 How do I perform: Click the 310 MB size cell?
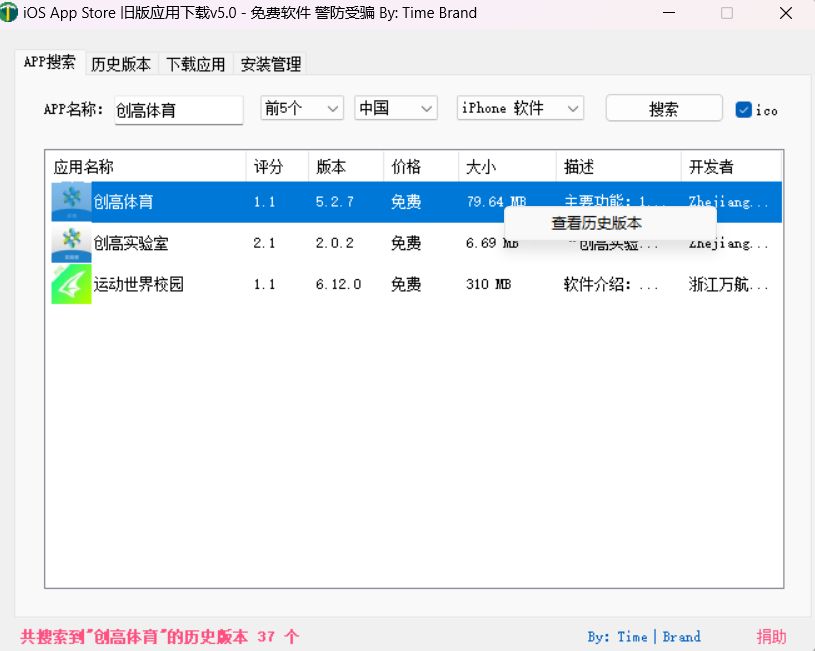[x=489, y=284]
